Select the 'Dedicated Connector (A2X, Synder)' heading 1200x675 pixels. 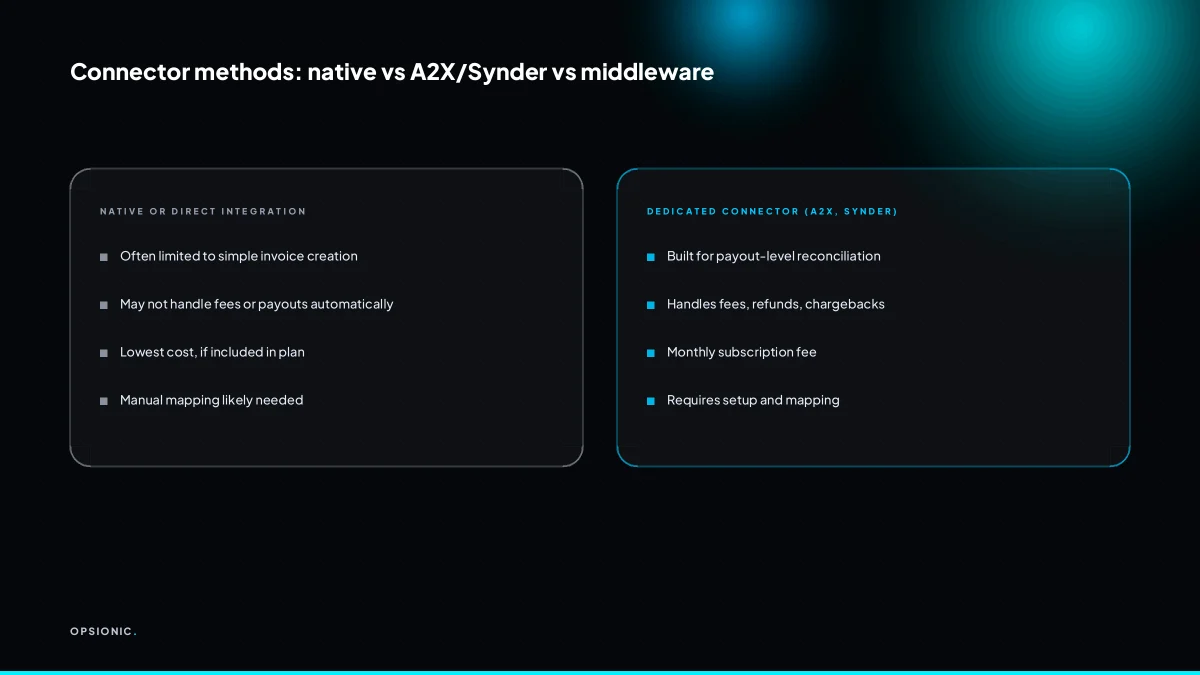(x=772, y=211)
